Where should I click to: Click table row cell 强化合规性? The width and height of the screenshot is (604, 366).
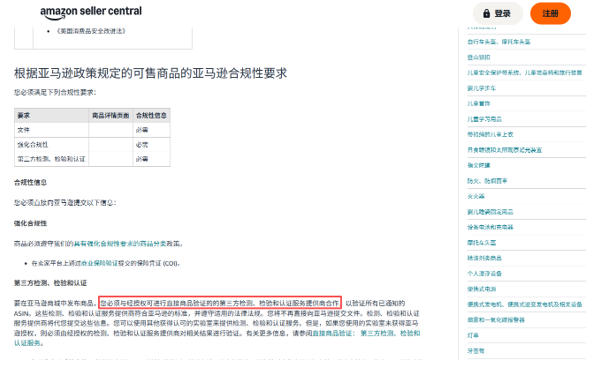coord(52,144)
